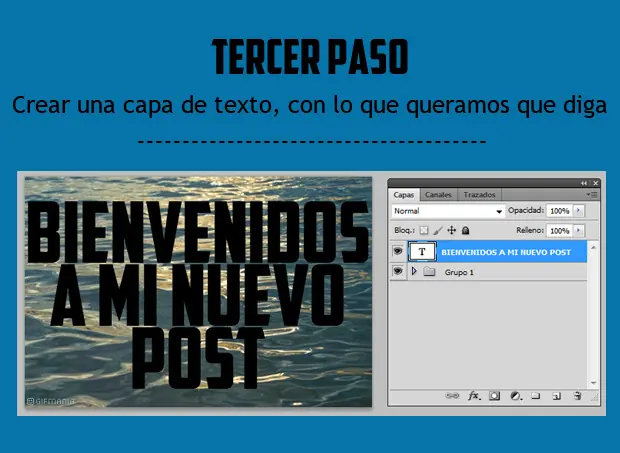This screenshot has height=453, width=620.
Task: Switch to the Canales tab
Action: (438, 194)
